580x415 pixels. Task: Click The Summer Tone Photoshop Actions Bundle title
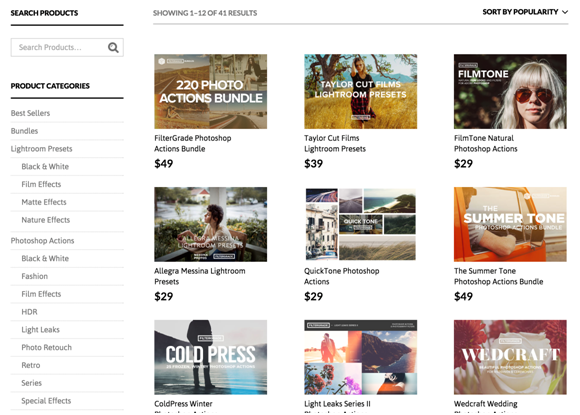(x=499, y=276)
